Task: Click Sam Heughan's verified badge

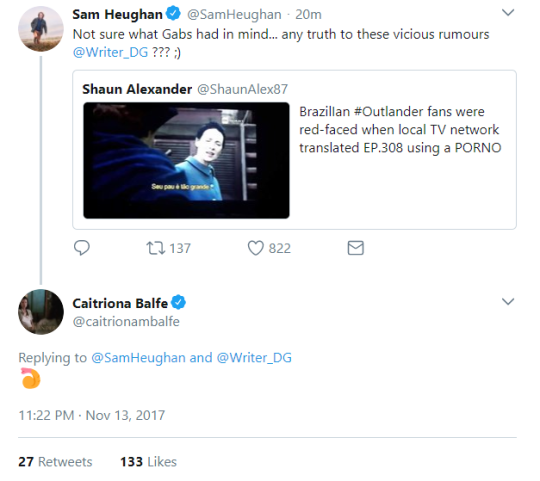Action: [x=173, y=13]
